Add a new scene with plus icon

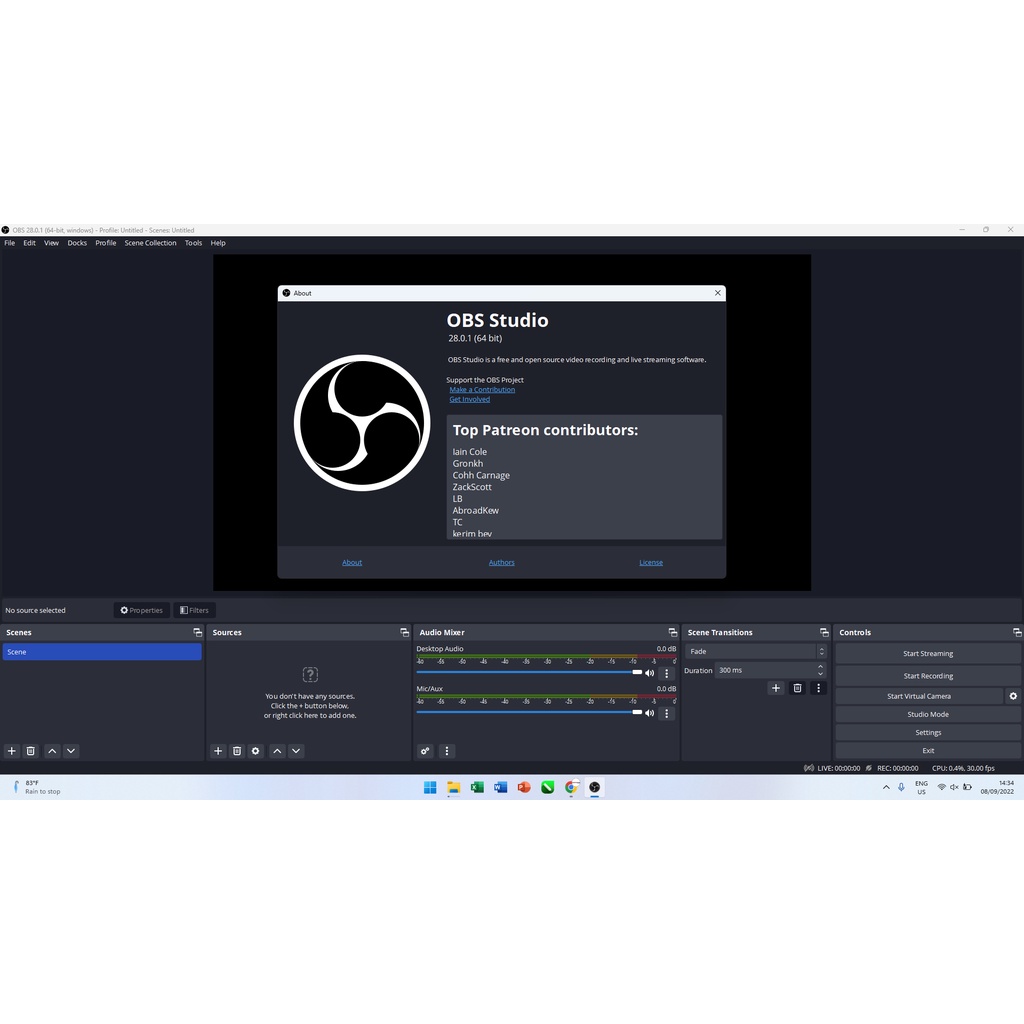tap(12, 751)
